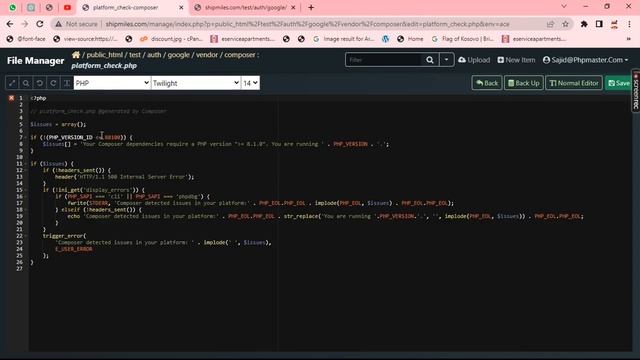The width and height of the screenshot is (640, 360).
Task: Collapse the code fold at line 11
Action: 26,164
